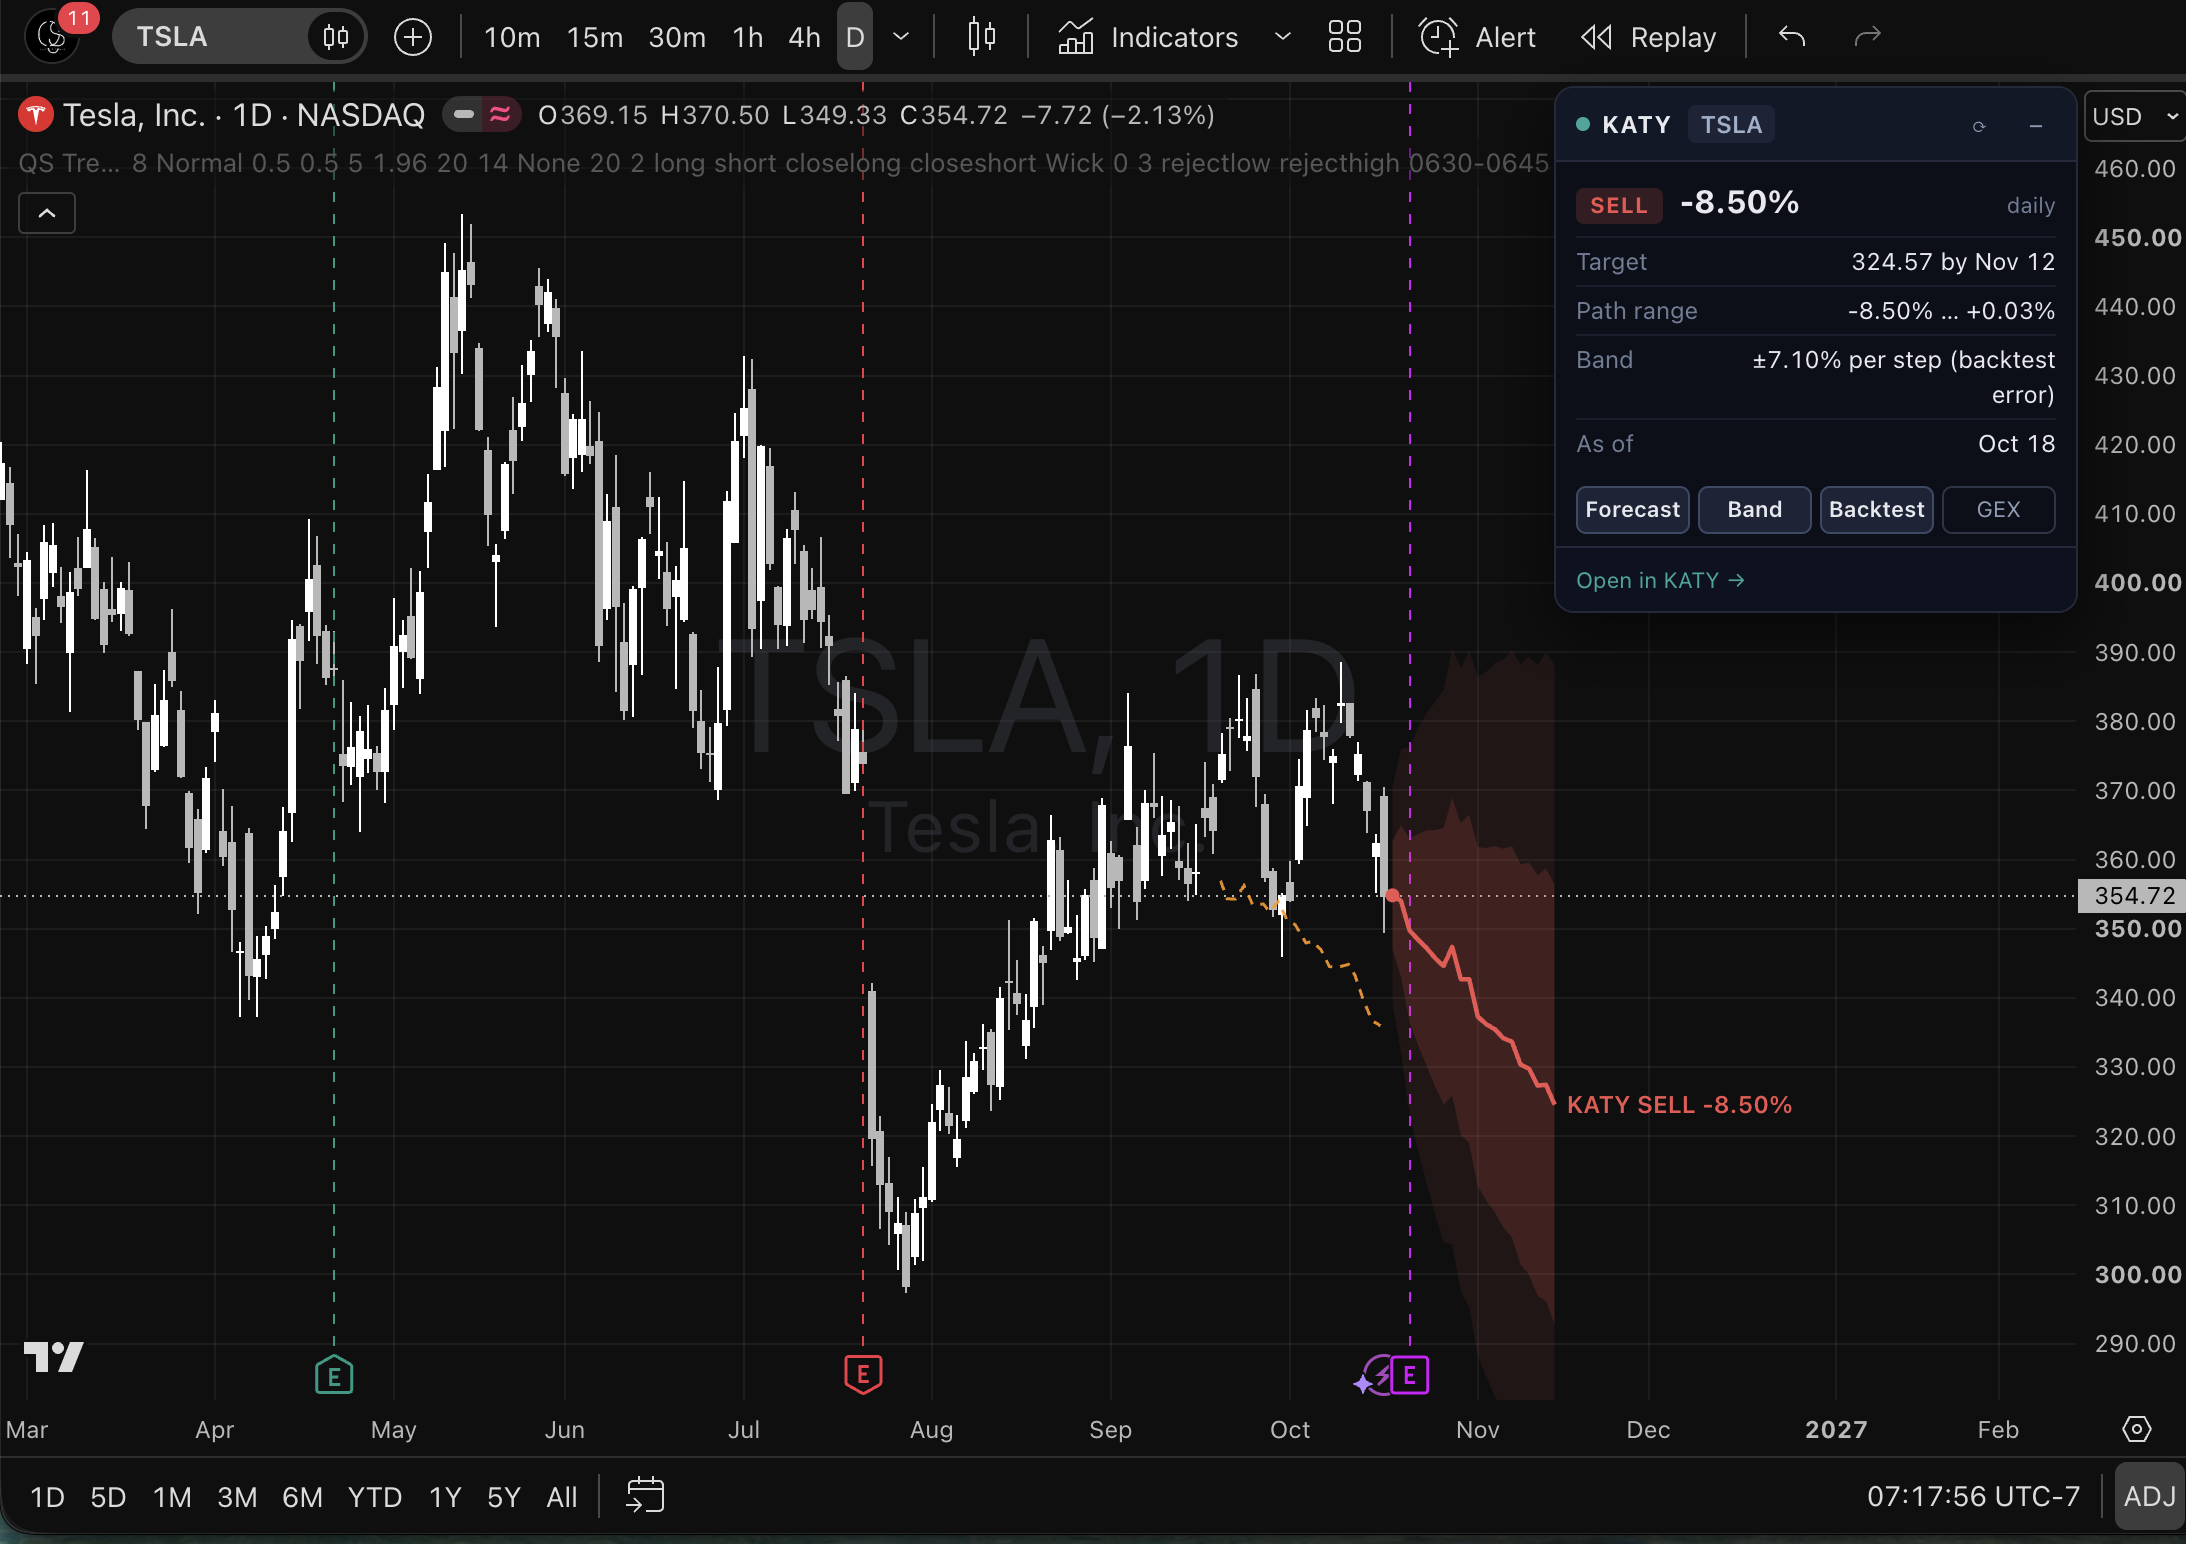Open the profile avatar with 11 notifications
Image resolution: width=2186 pixels, height=1544 pixels.
[x=52, y=37]
